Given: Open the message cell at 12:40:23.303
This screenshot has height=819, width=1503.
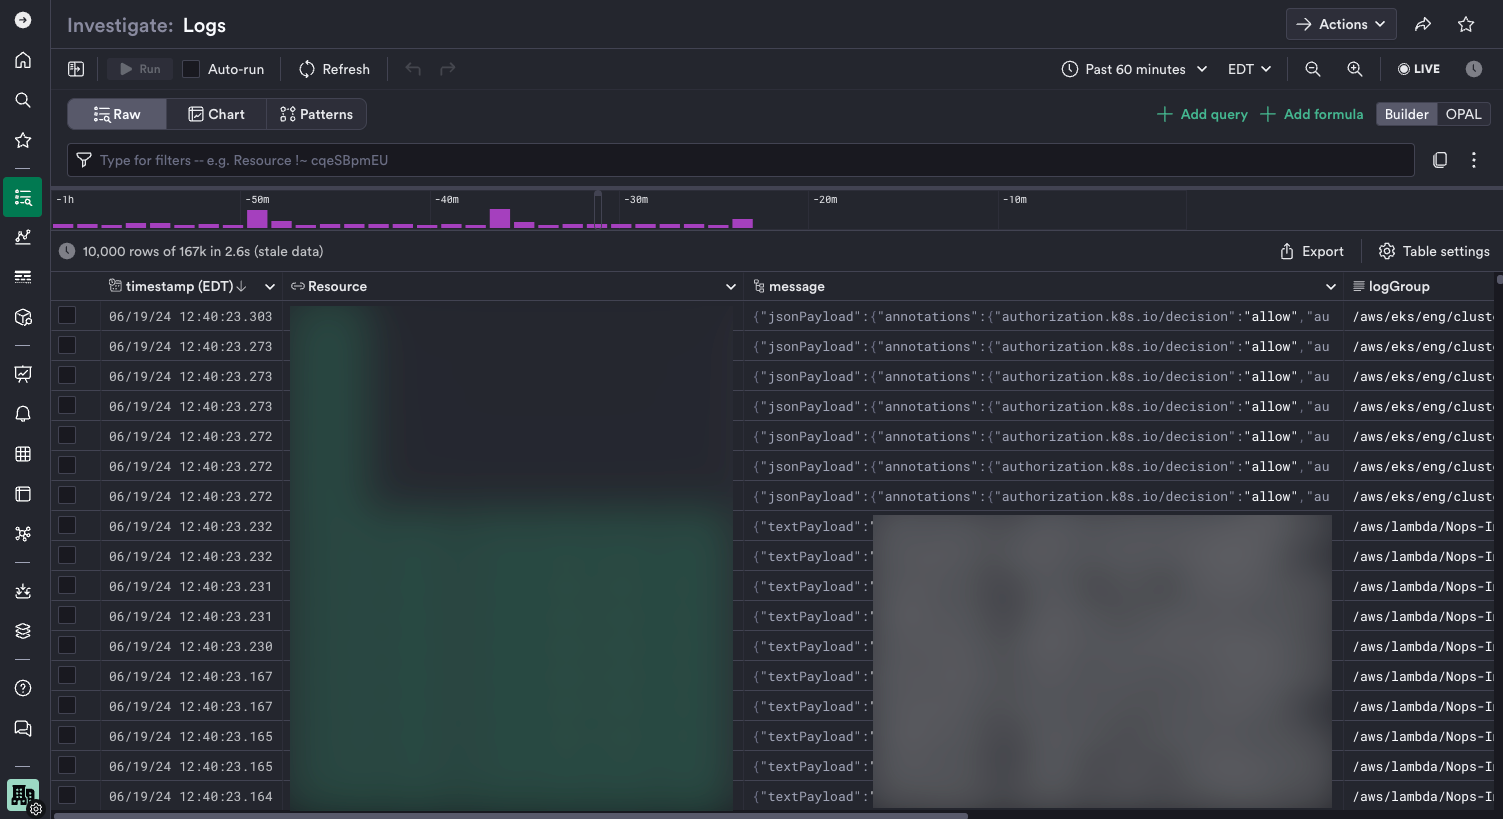Looking at the screenshot, I should click(x=1041, y=316).
